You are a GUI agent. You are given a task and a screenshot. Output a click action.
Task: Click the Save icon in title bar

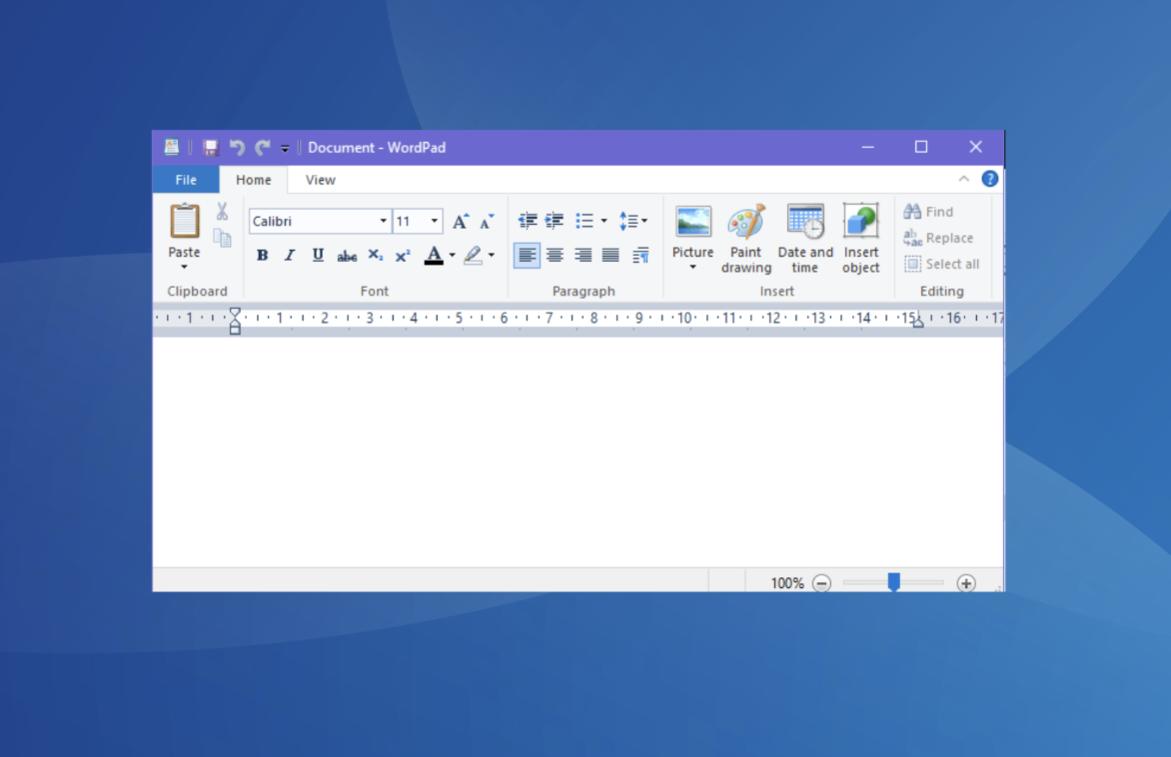pyautogui.click(x=210, y=148)
